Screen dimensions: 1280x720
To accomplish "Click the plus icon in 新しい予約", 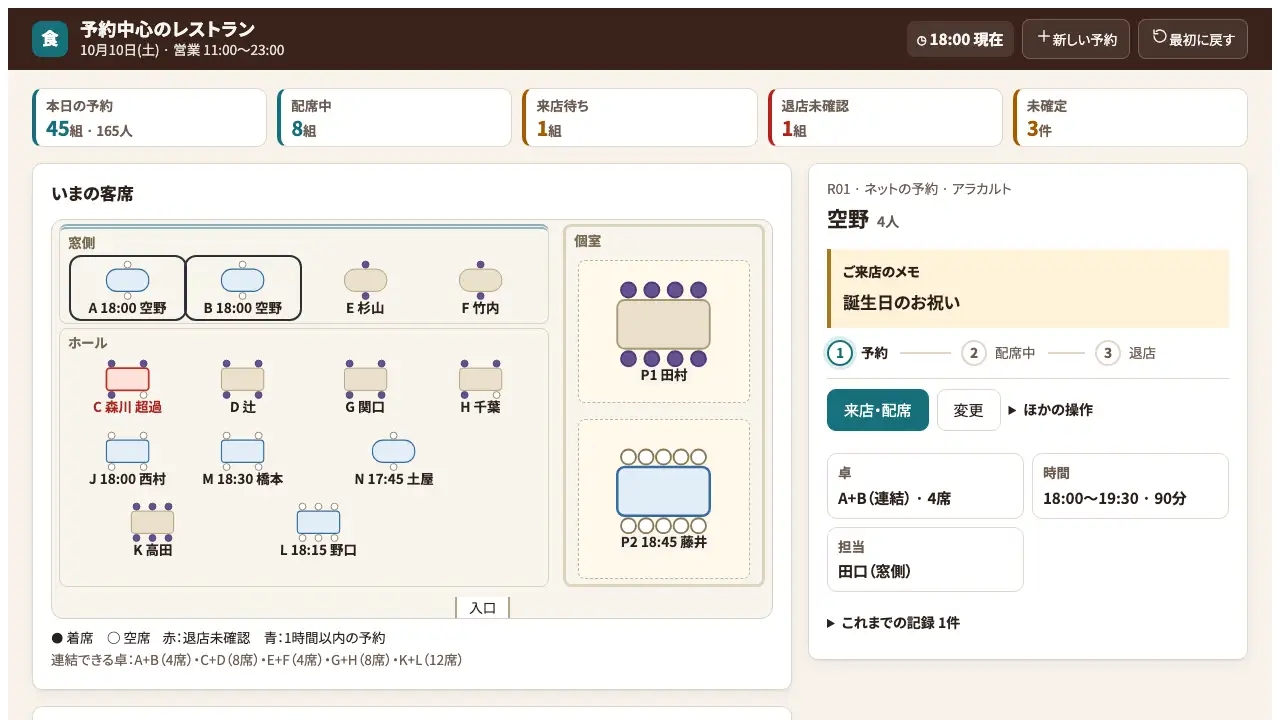I will [1044, 38].
